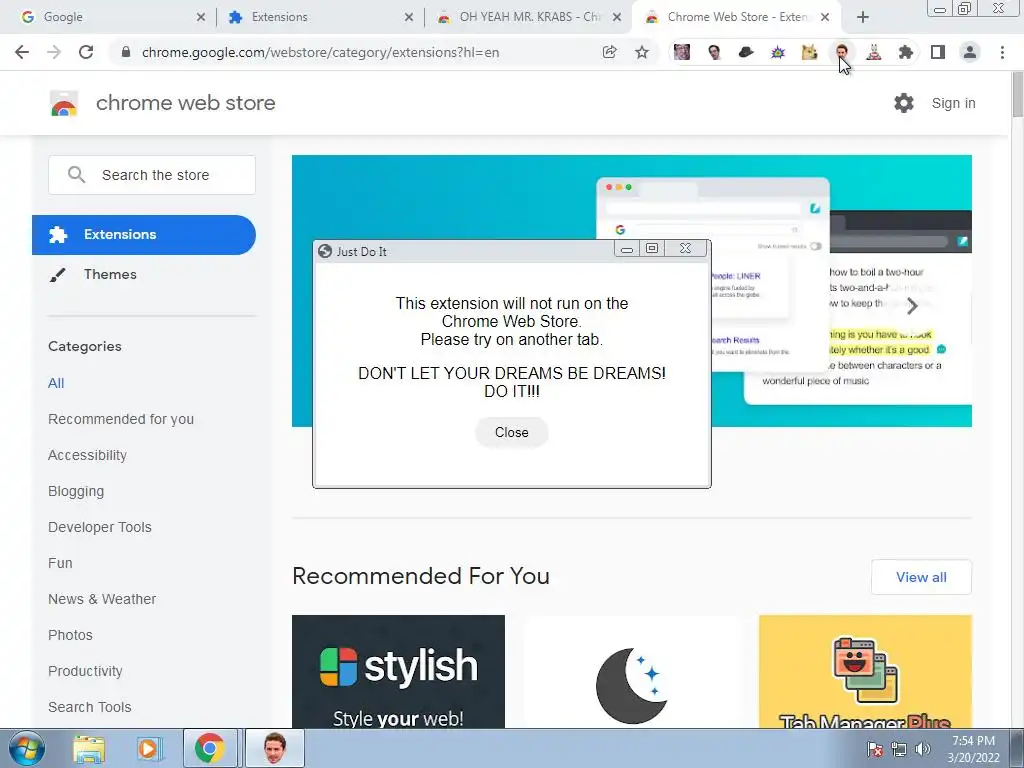Close the Google tab
1024x768 pixels.
click(200, 17)
